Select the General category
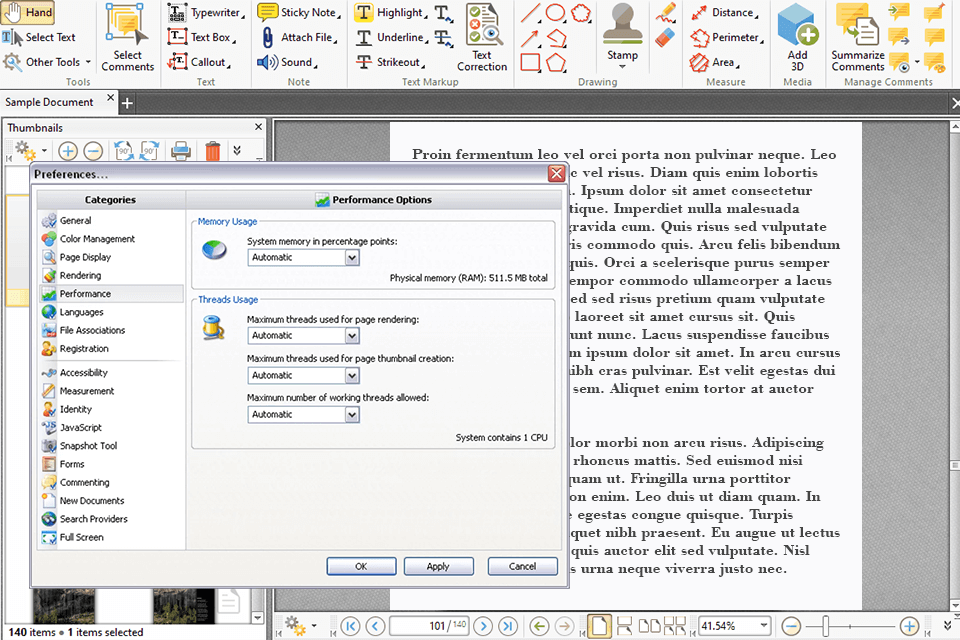 [x=75, y=220]
